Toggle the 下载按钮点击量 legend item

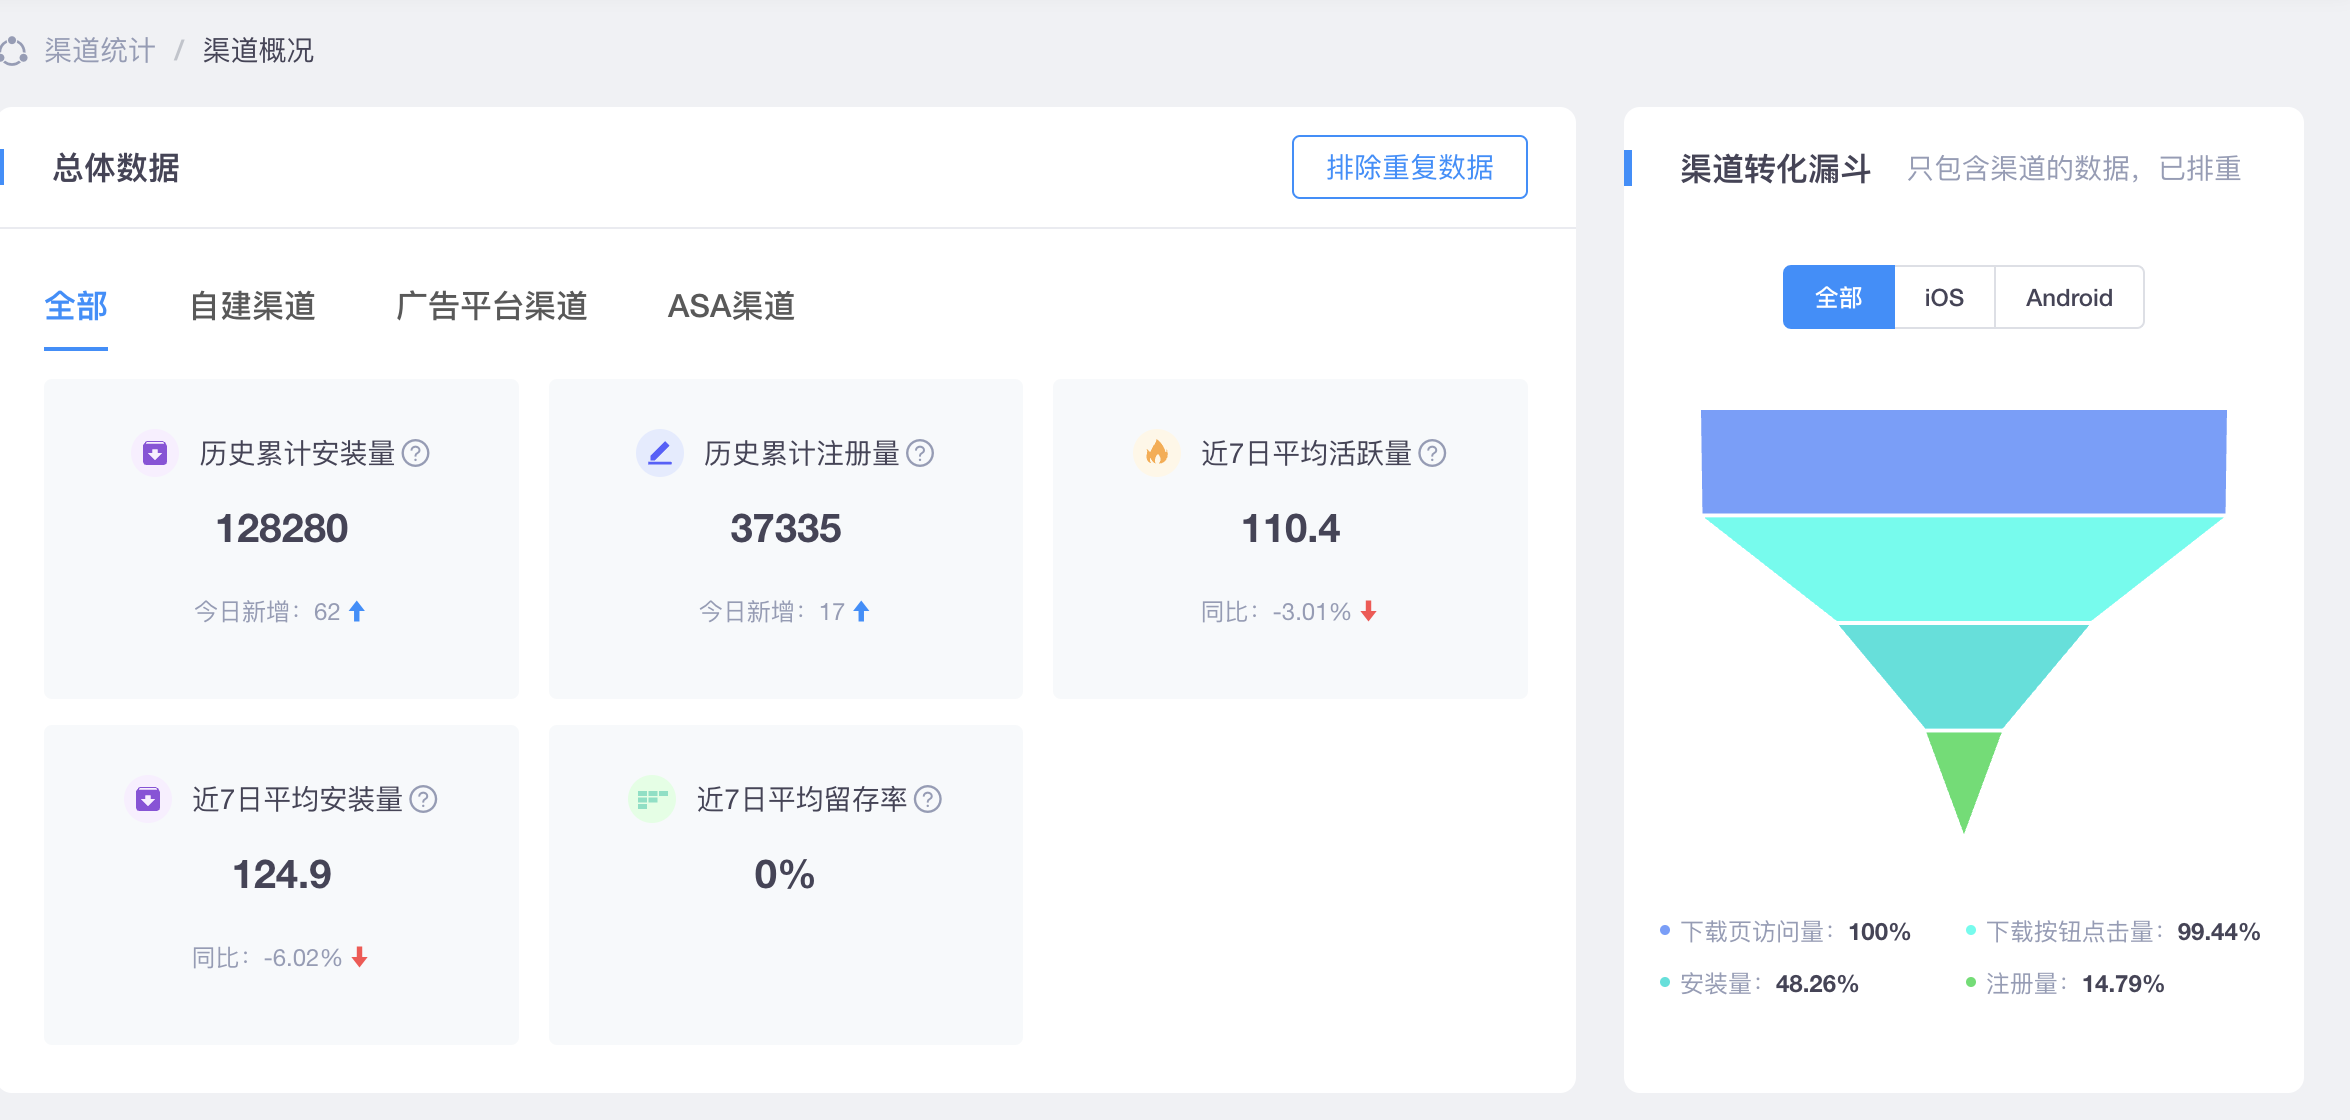click(x=2113, y=931)
